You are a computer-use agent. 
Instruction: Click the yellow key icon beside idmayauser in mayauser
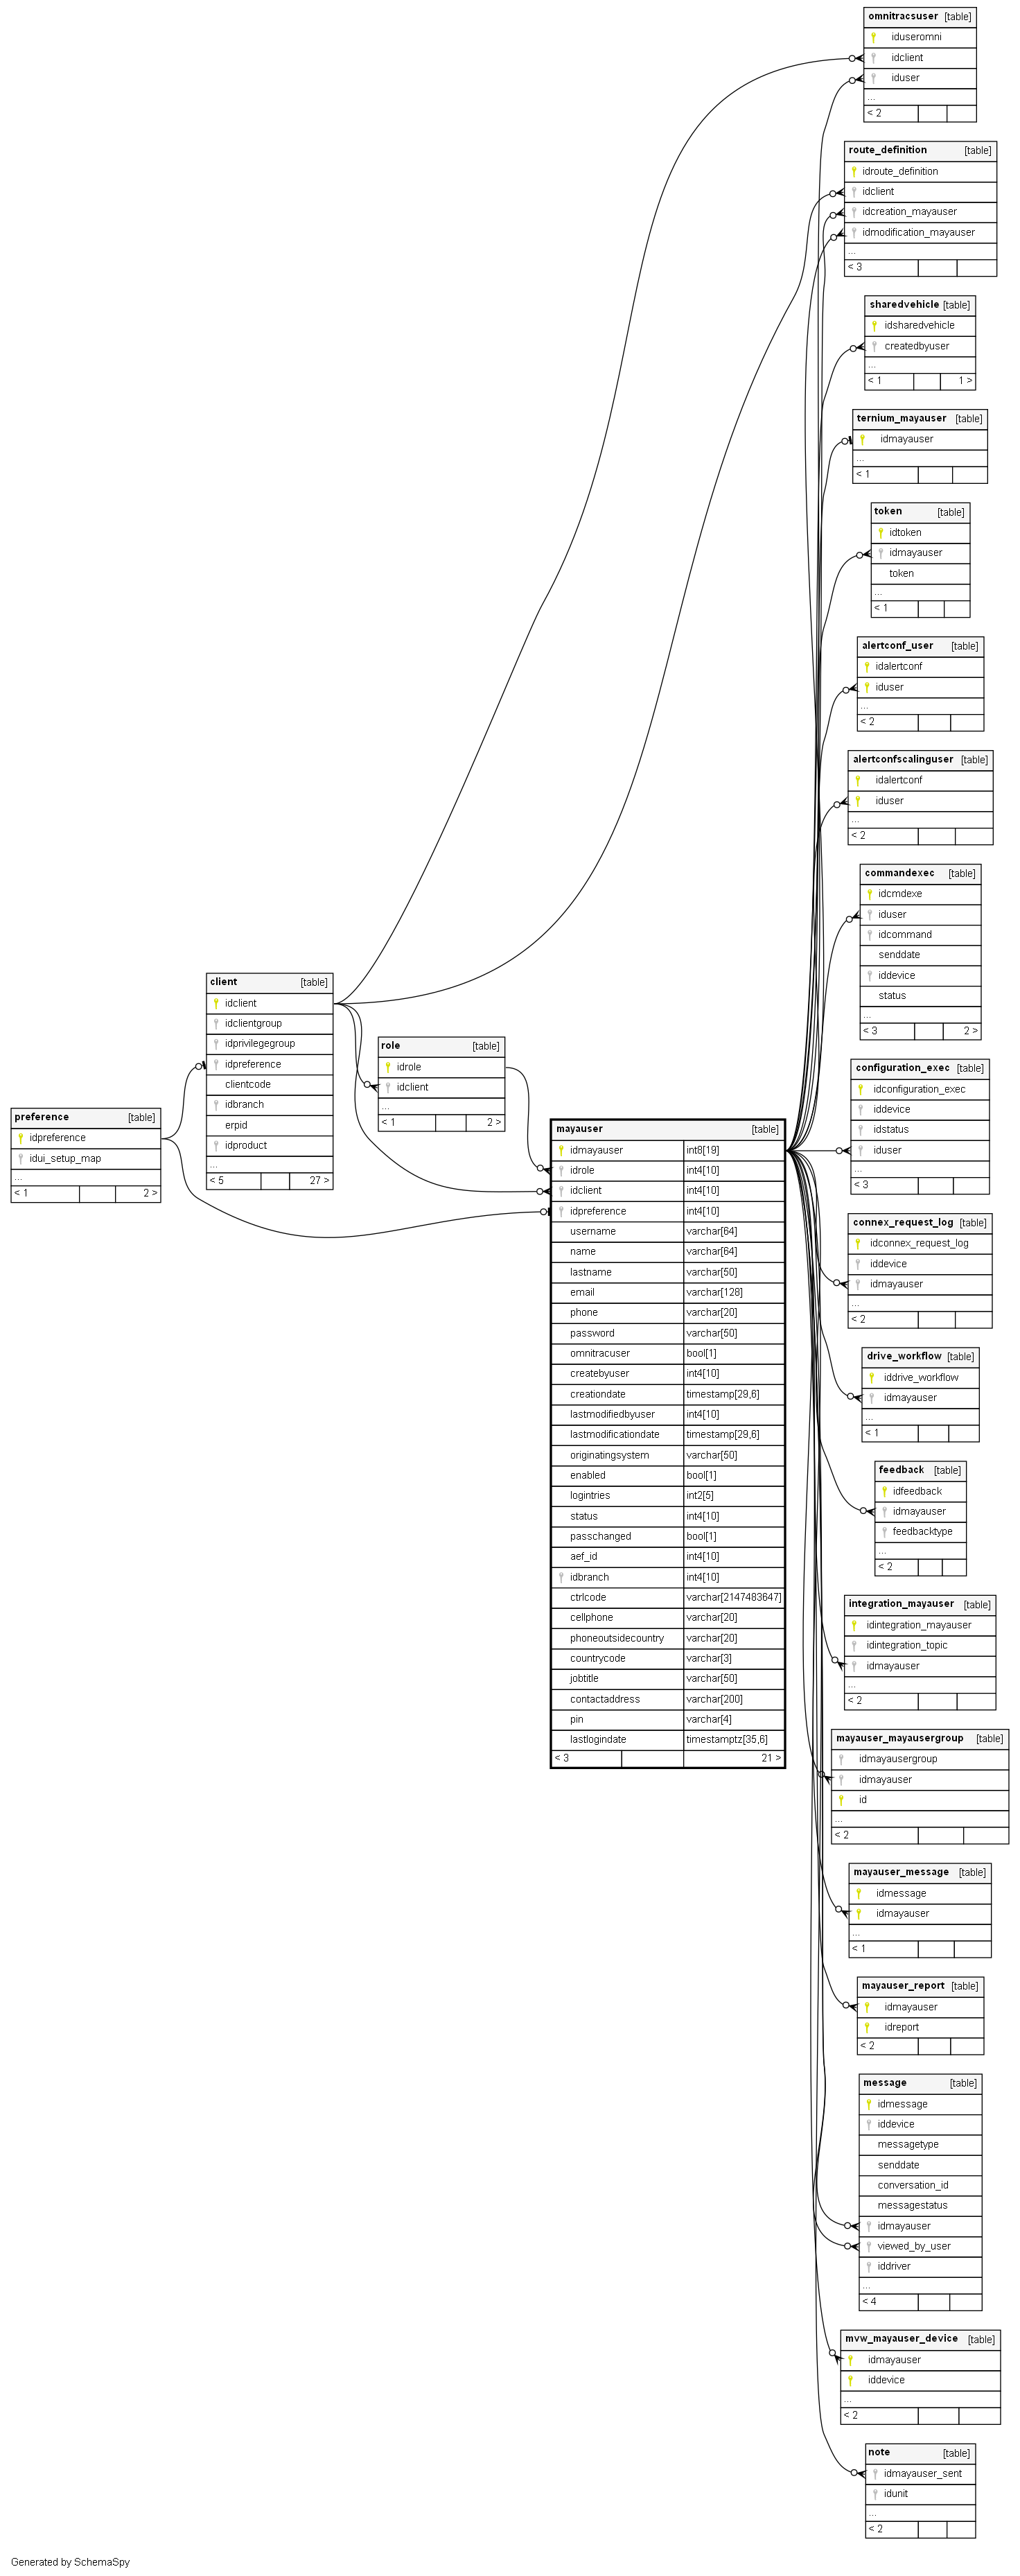pos(561,1150)
